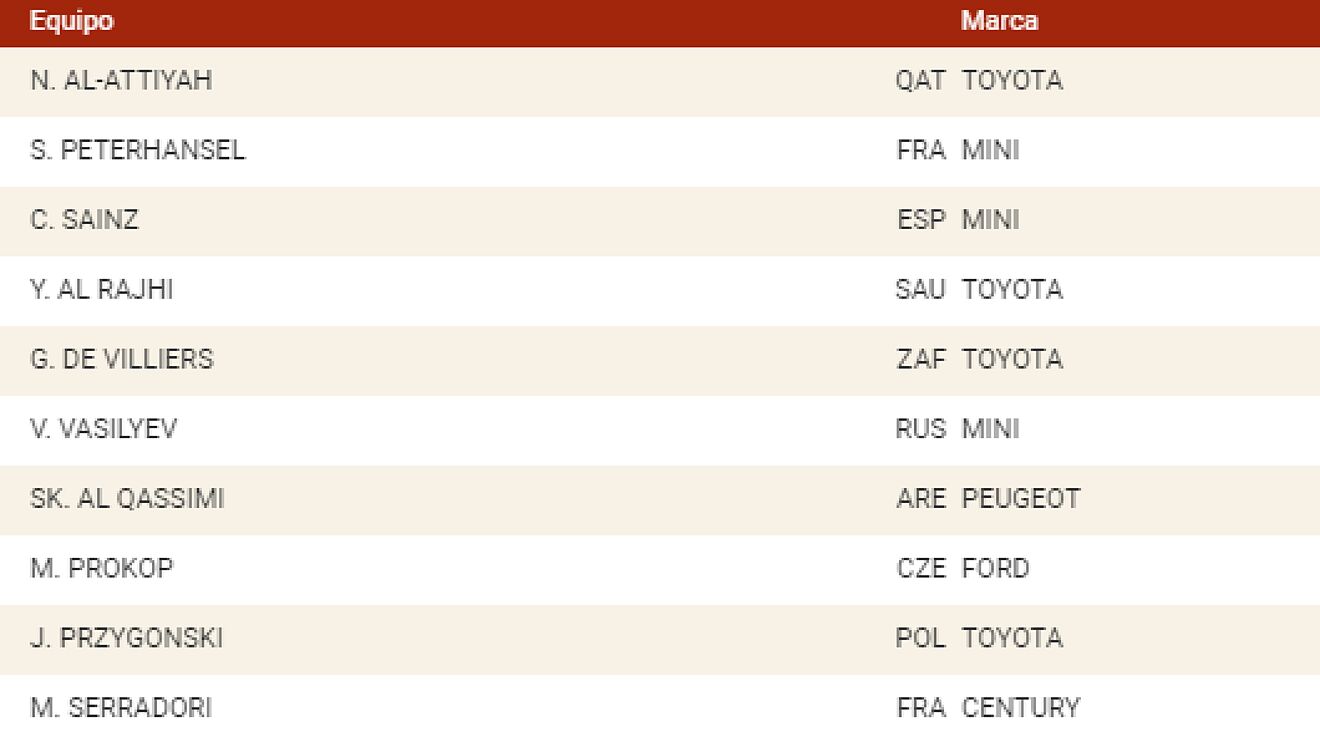
Task: Click the QAT country code
Action: (920, 80)
